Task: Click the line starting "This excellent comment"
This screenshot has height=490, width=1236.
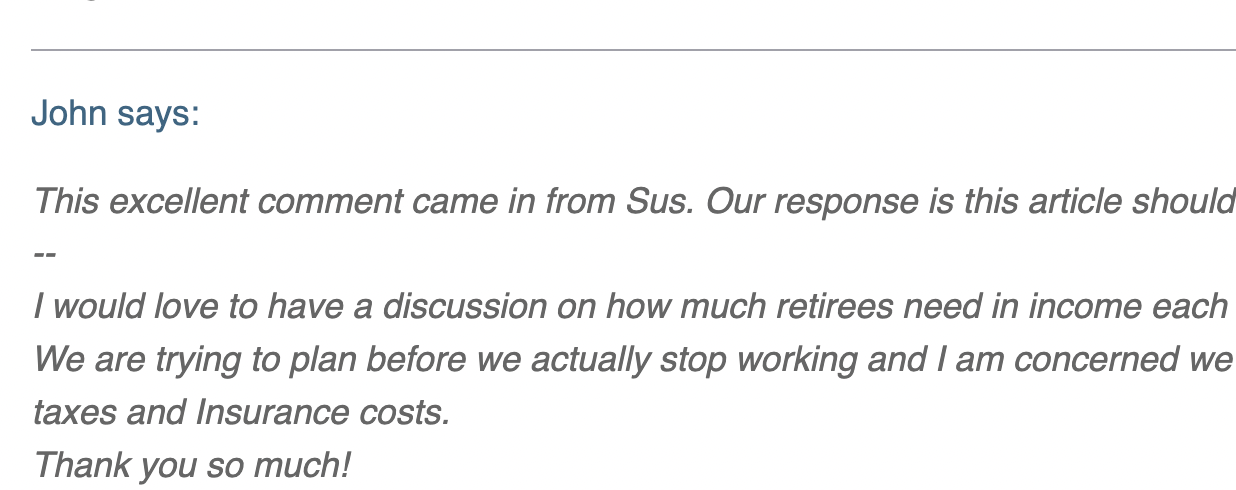Action: tap(634, 202)
